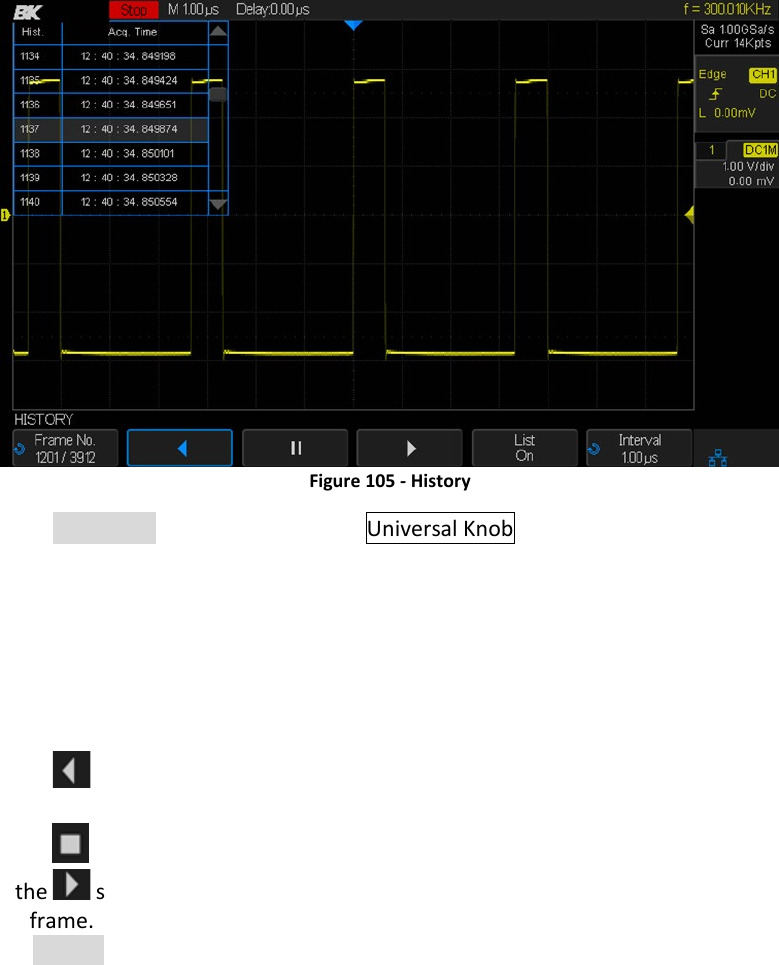779x965 pixels.
Task: Click the history list scrollbar thumb
Action: 218,95
